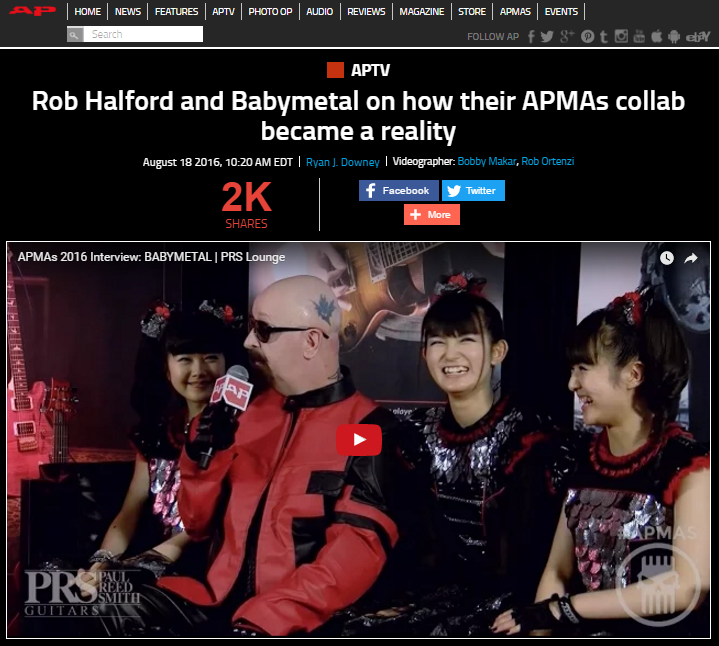Open AP's Google Plus page icon

pyautogui.click(x=567, y=37)
